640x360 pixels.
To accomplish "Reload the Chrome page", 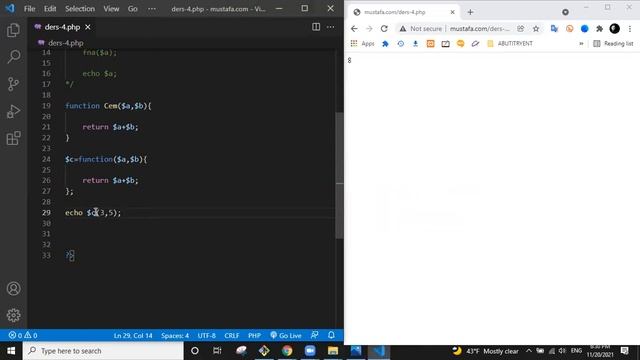I will point(384,29).
